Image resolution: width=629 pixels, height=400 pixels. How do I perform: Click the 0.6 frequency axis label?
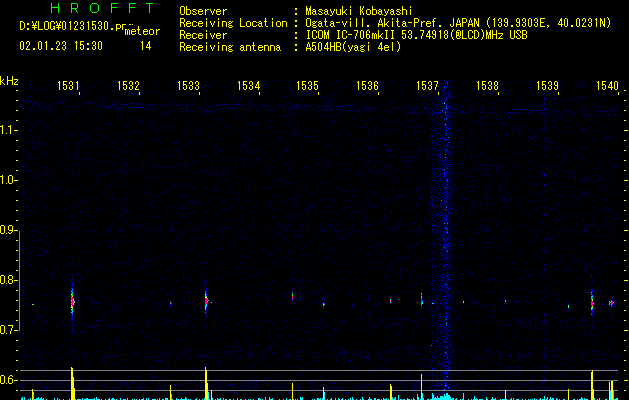(9, 380)
